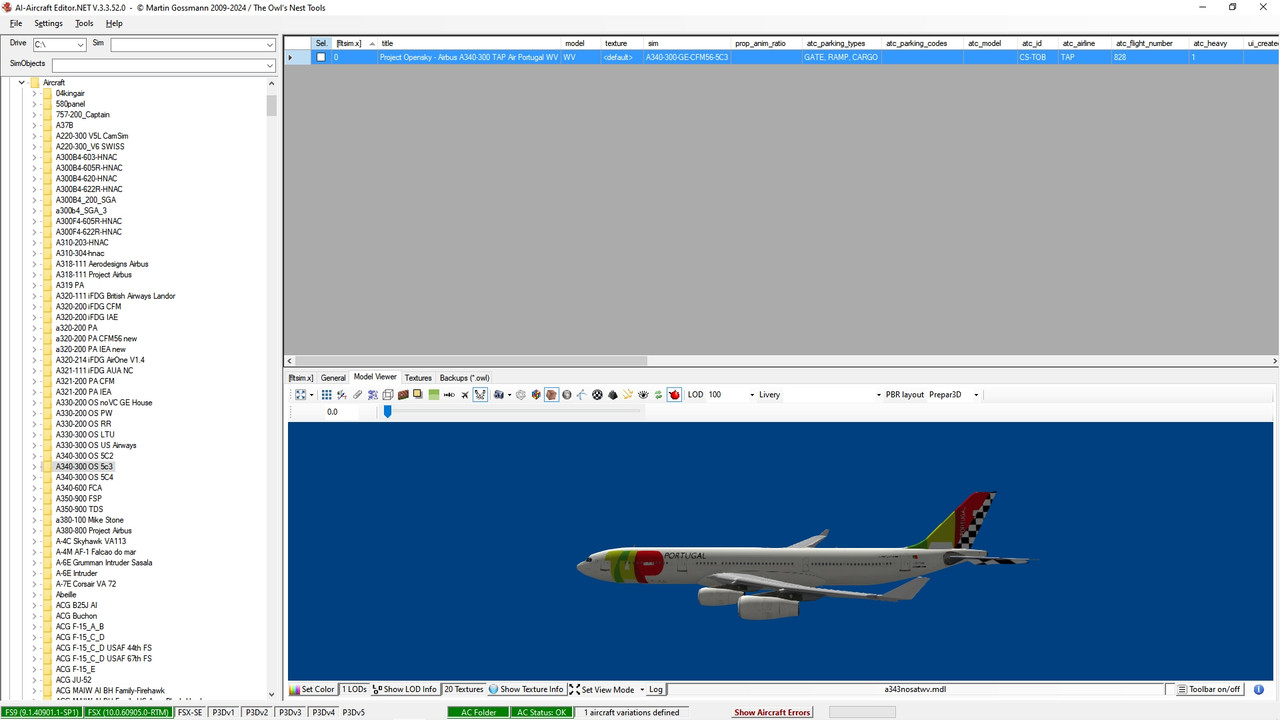Click the blue curve icon next to the sphere

coord(582,394)
